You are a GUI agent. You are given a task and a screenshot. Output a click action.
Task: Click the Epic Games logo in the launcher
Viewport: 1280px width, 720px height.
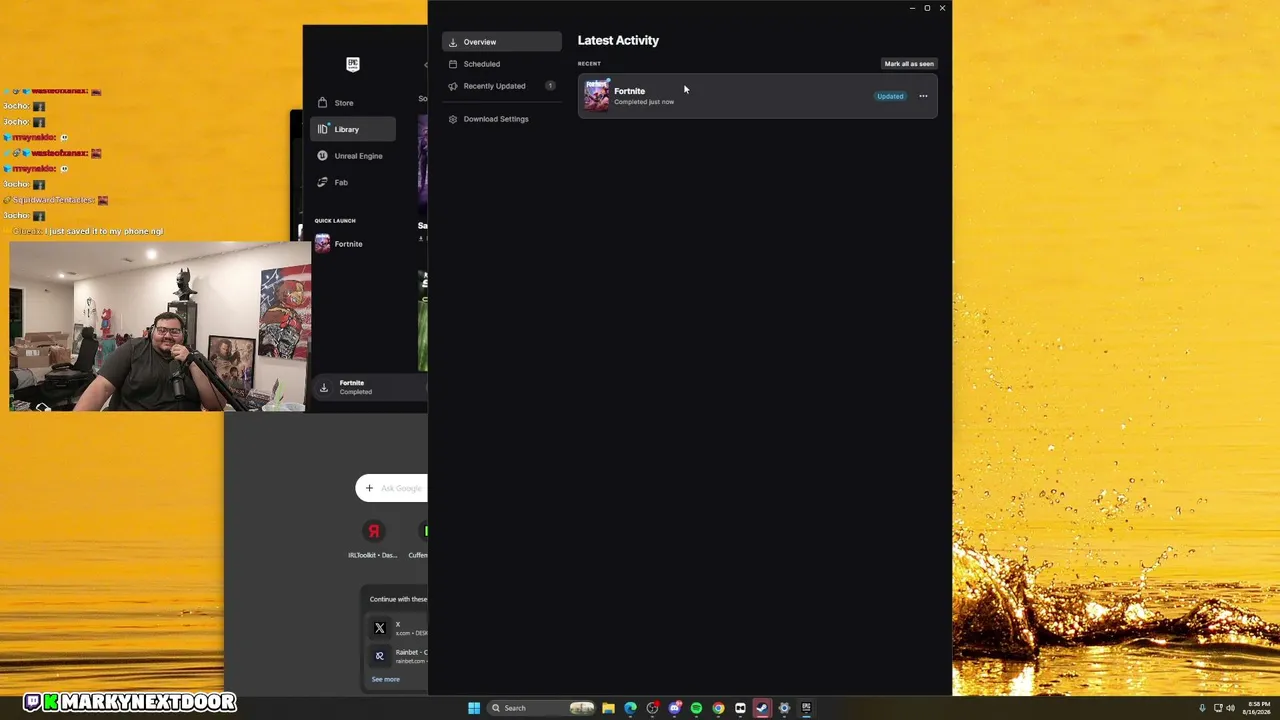pyautogui.click(x=352, y=65)
